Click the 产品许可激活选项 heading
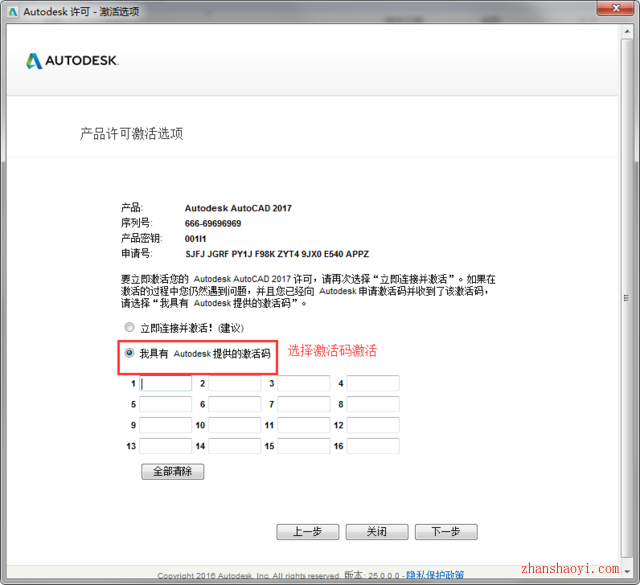Screen dimensions: 640x585 point(131,133)
